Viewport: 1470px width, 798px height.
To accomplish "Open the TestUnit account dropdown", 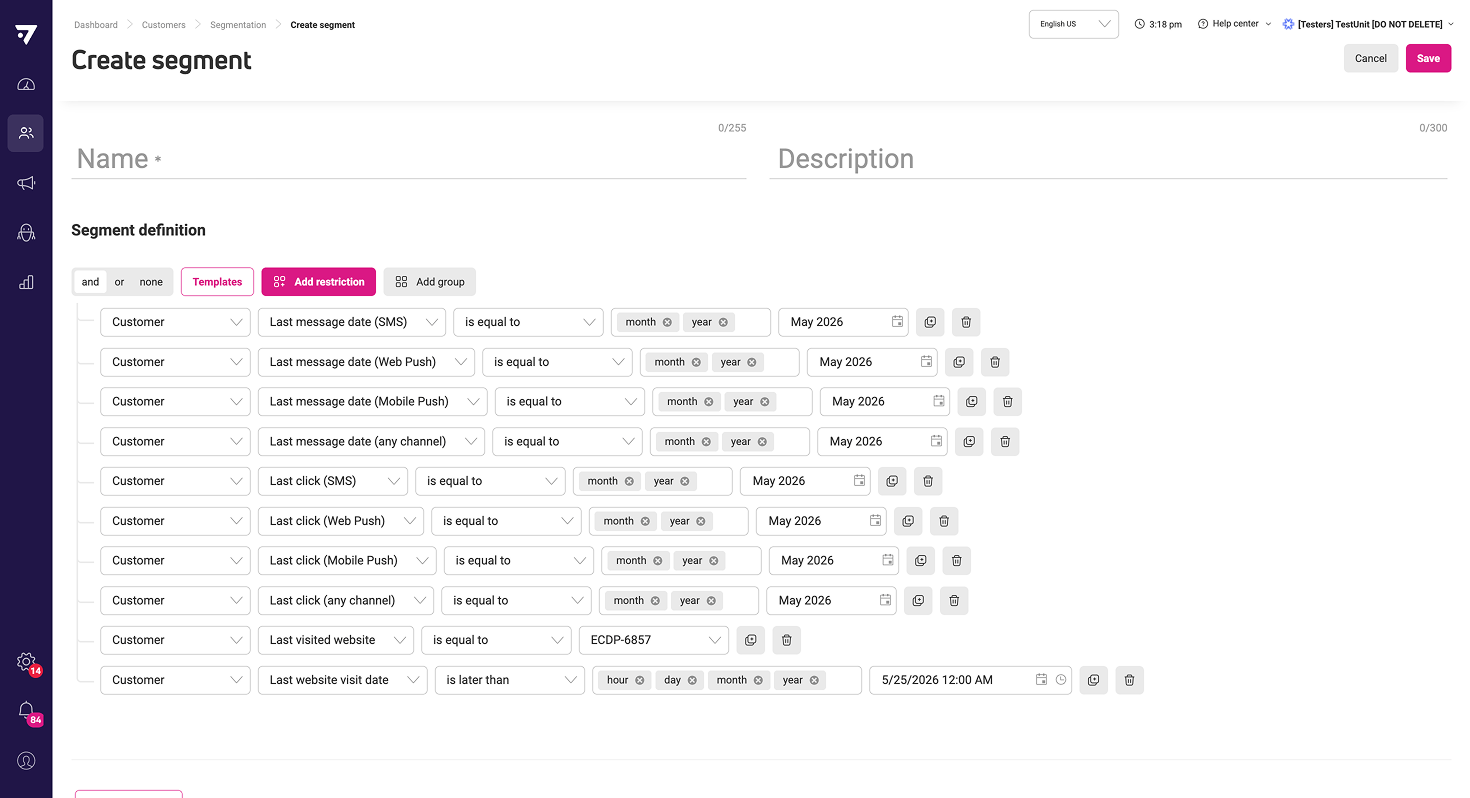I will pos(1368,24).
